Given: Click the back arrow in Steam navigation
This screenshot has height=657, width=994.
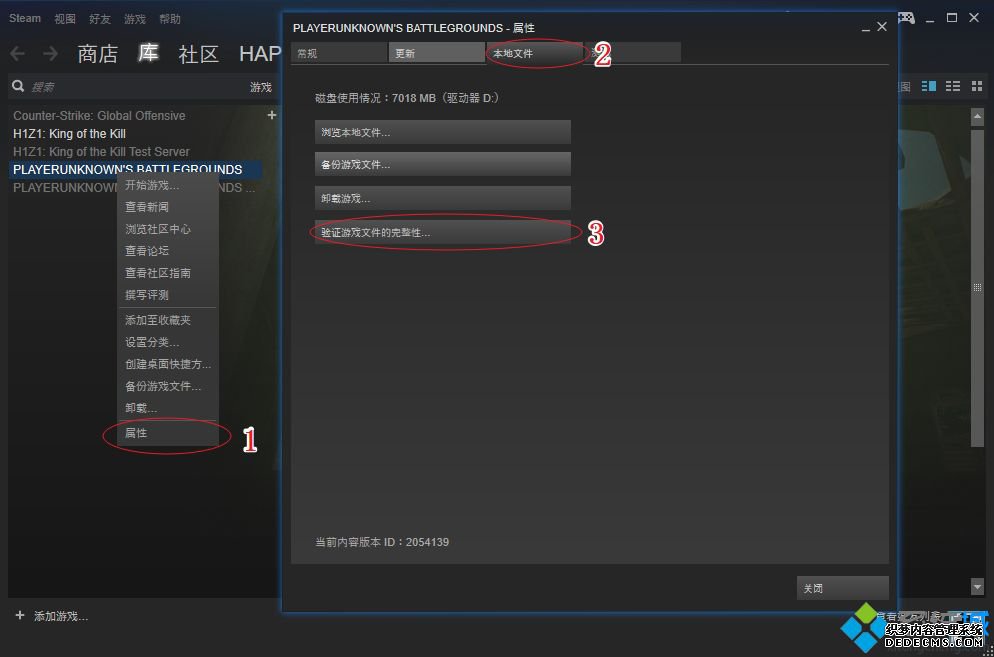Looking at the screenshot, I should tap(17, 54).
